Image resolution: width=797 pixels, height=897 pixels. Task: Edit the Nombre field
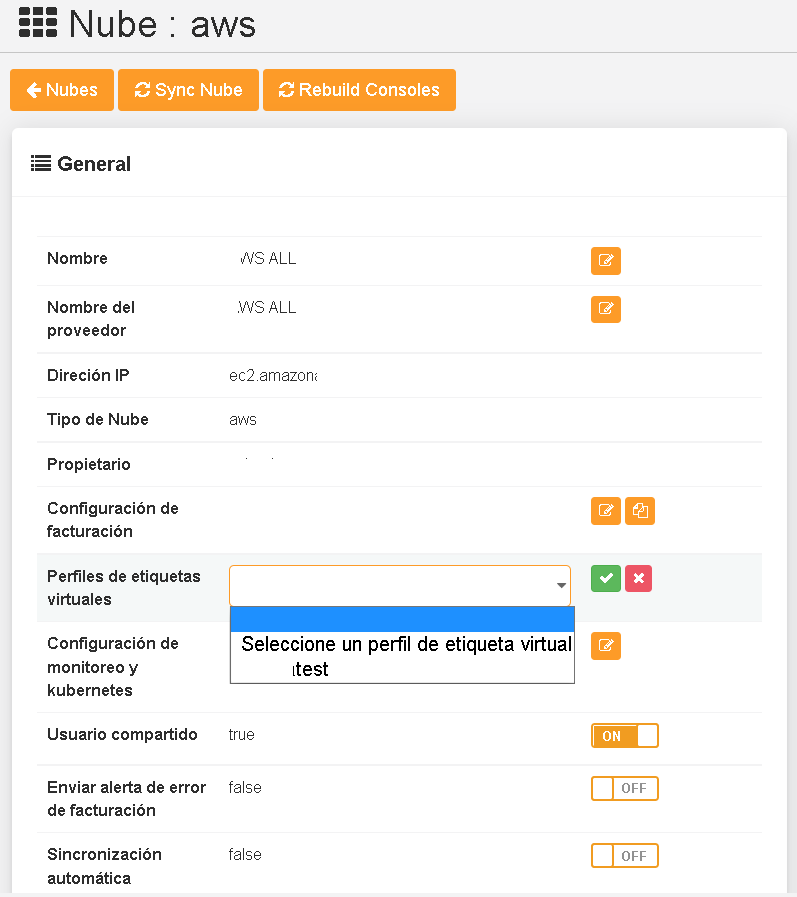pyautogui.click(x=605, y=261)
